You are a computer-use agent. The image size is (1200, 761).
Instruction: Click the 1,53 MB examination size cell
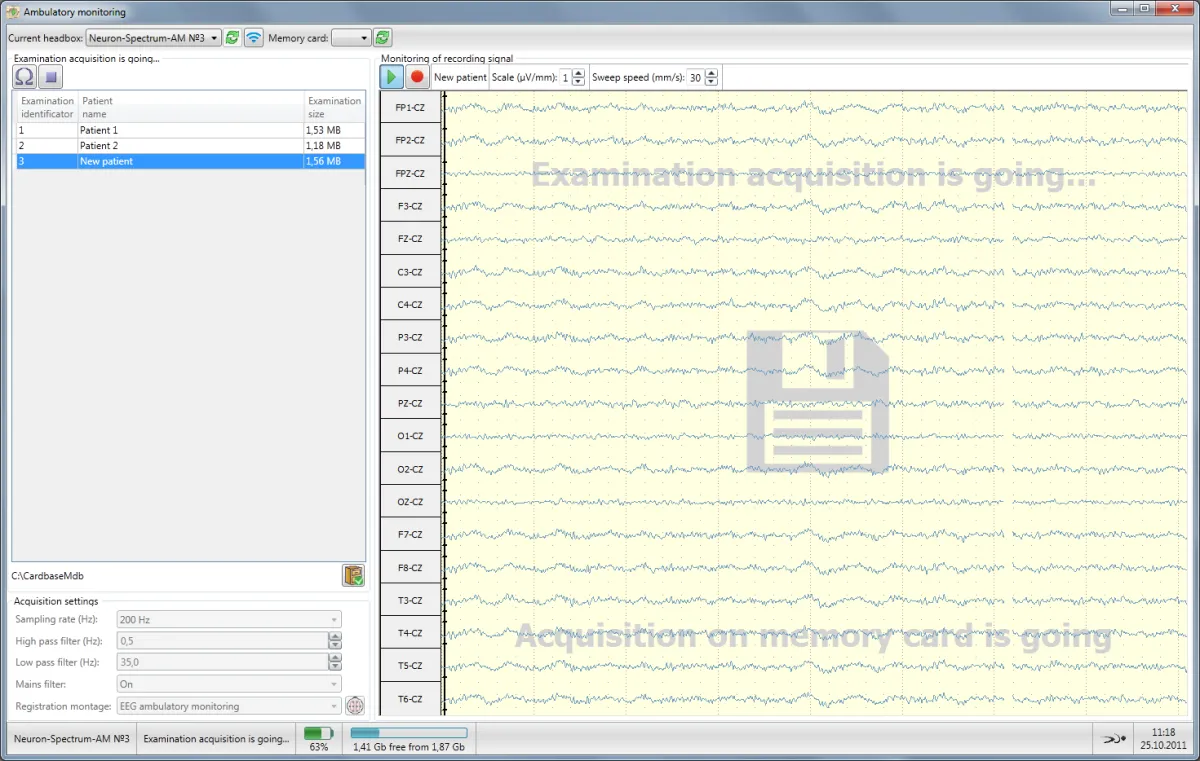[335, 130]
